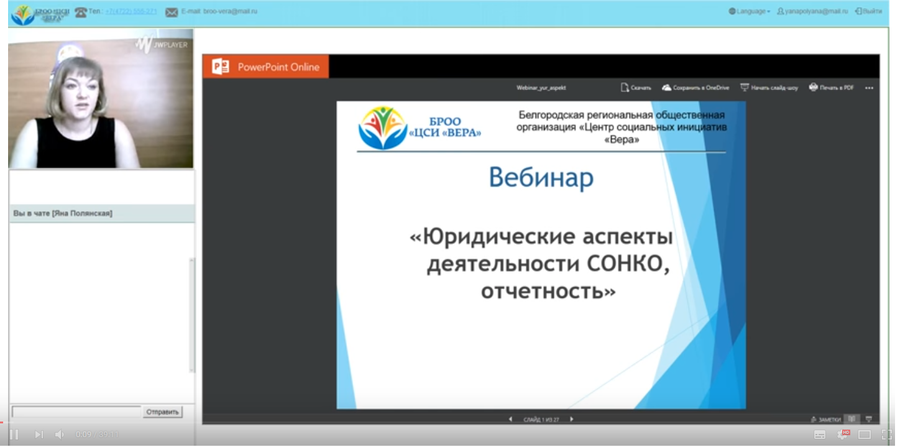The height and width of the screenshot is (447, 900).
Task: Enter fullscreen video mode
Action: (x=887, y=434)
